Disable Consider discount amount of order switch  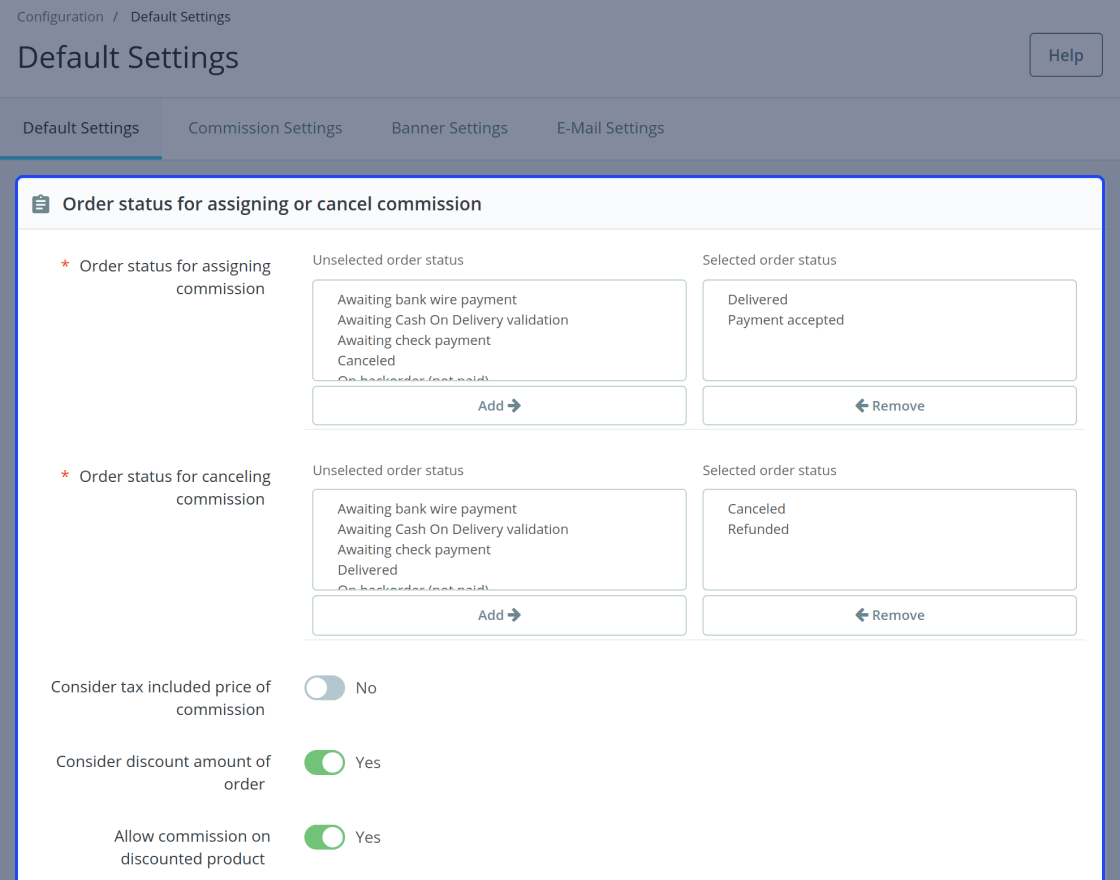point(324,762)
